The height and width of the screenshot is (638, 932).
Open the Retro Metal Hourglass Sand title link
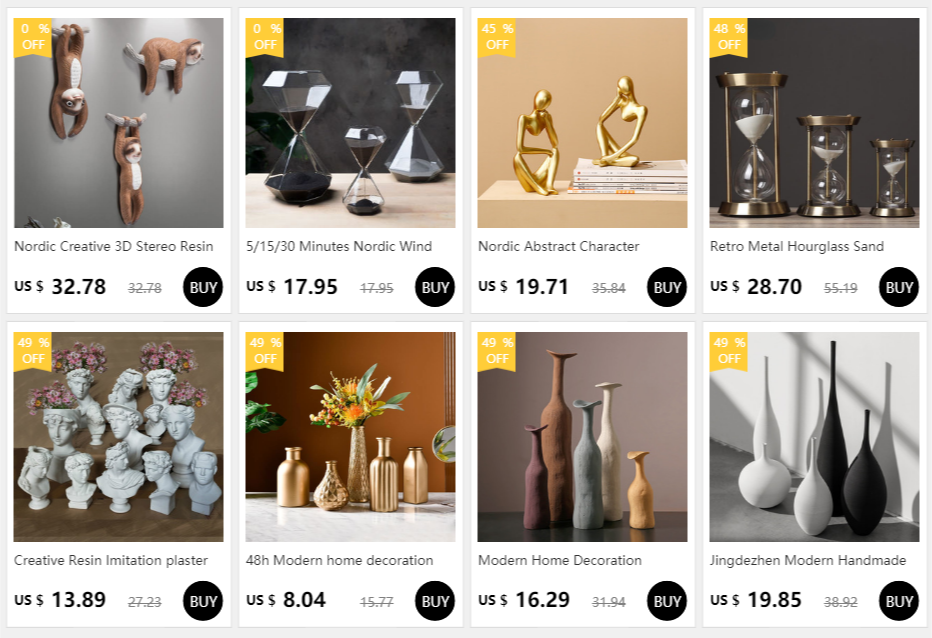click(796, 246)
